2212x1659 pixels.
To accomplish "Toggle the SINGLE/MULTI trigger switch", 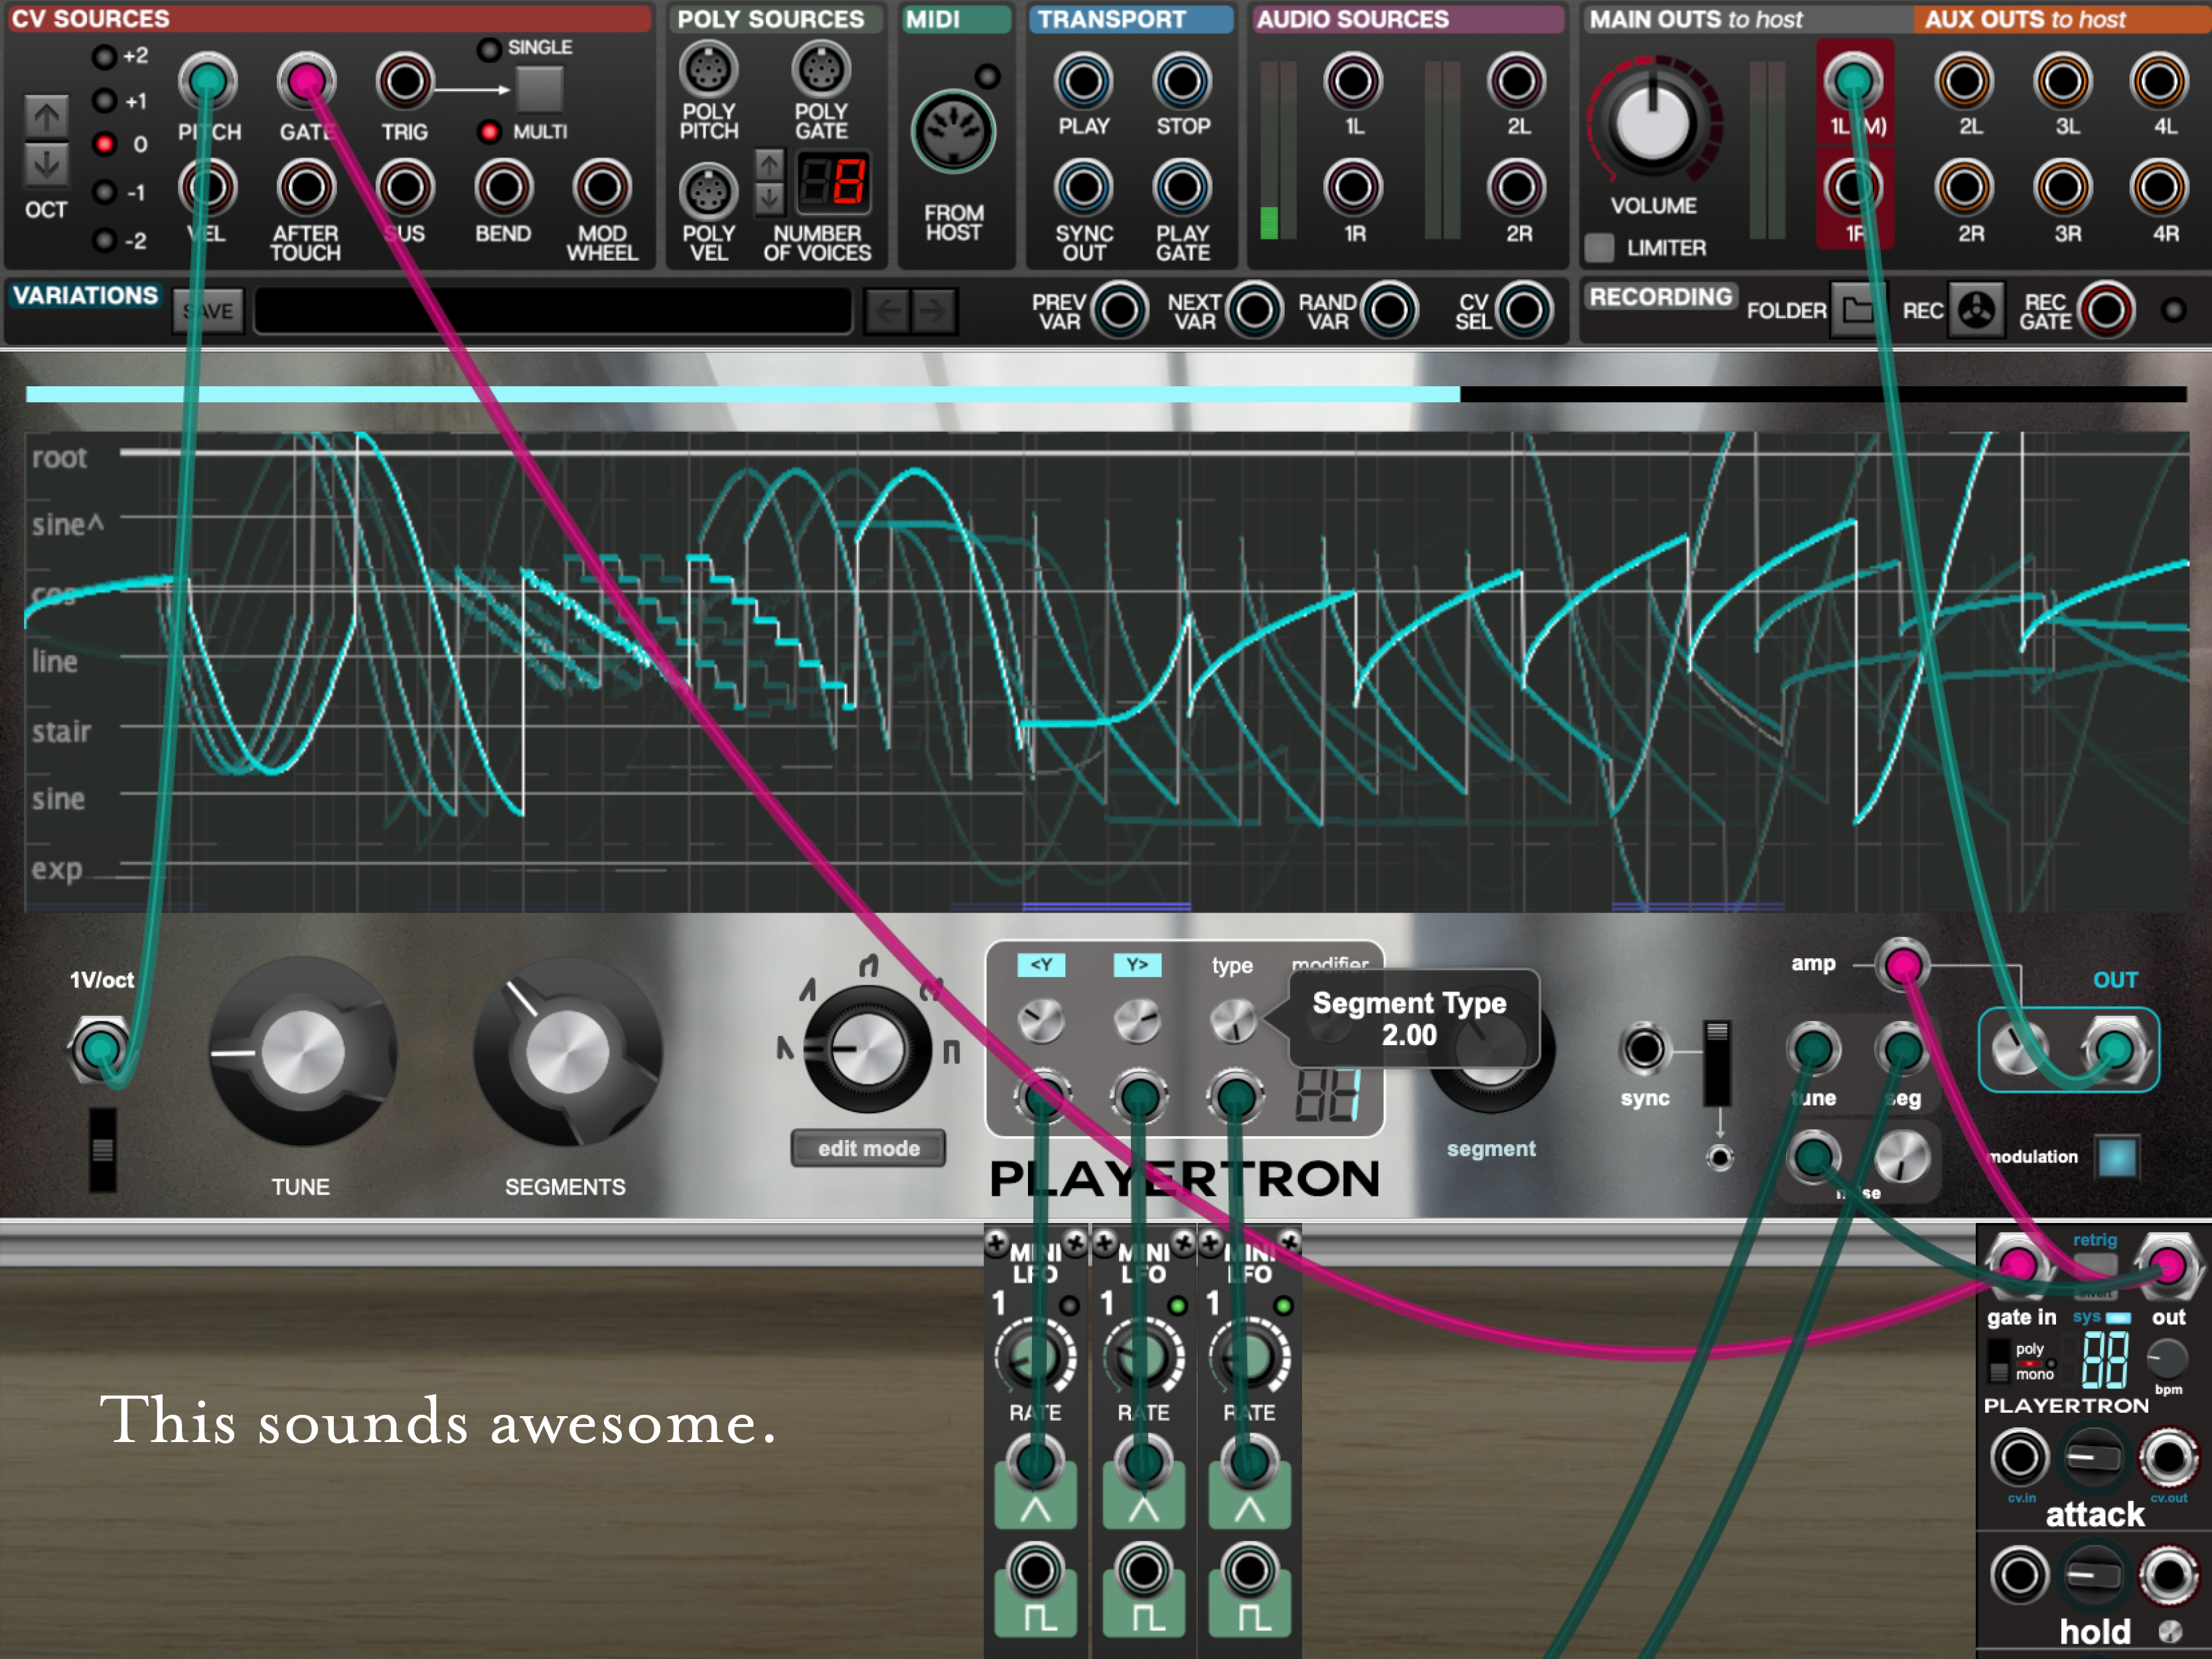I will 539,90.
